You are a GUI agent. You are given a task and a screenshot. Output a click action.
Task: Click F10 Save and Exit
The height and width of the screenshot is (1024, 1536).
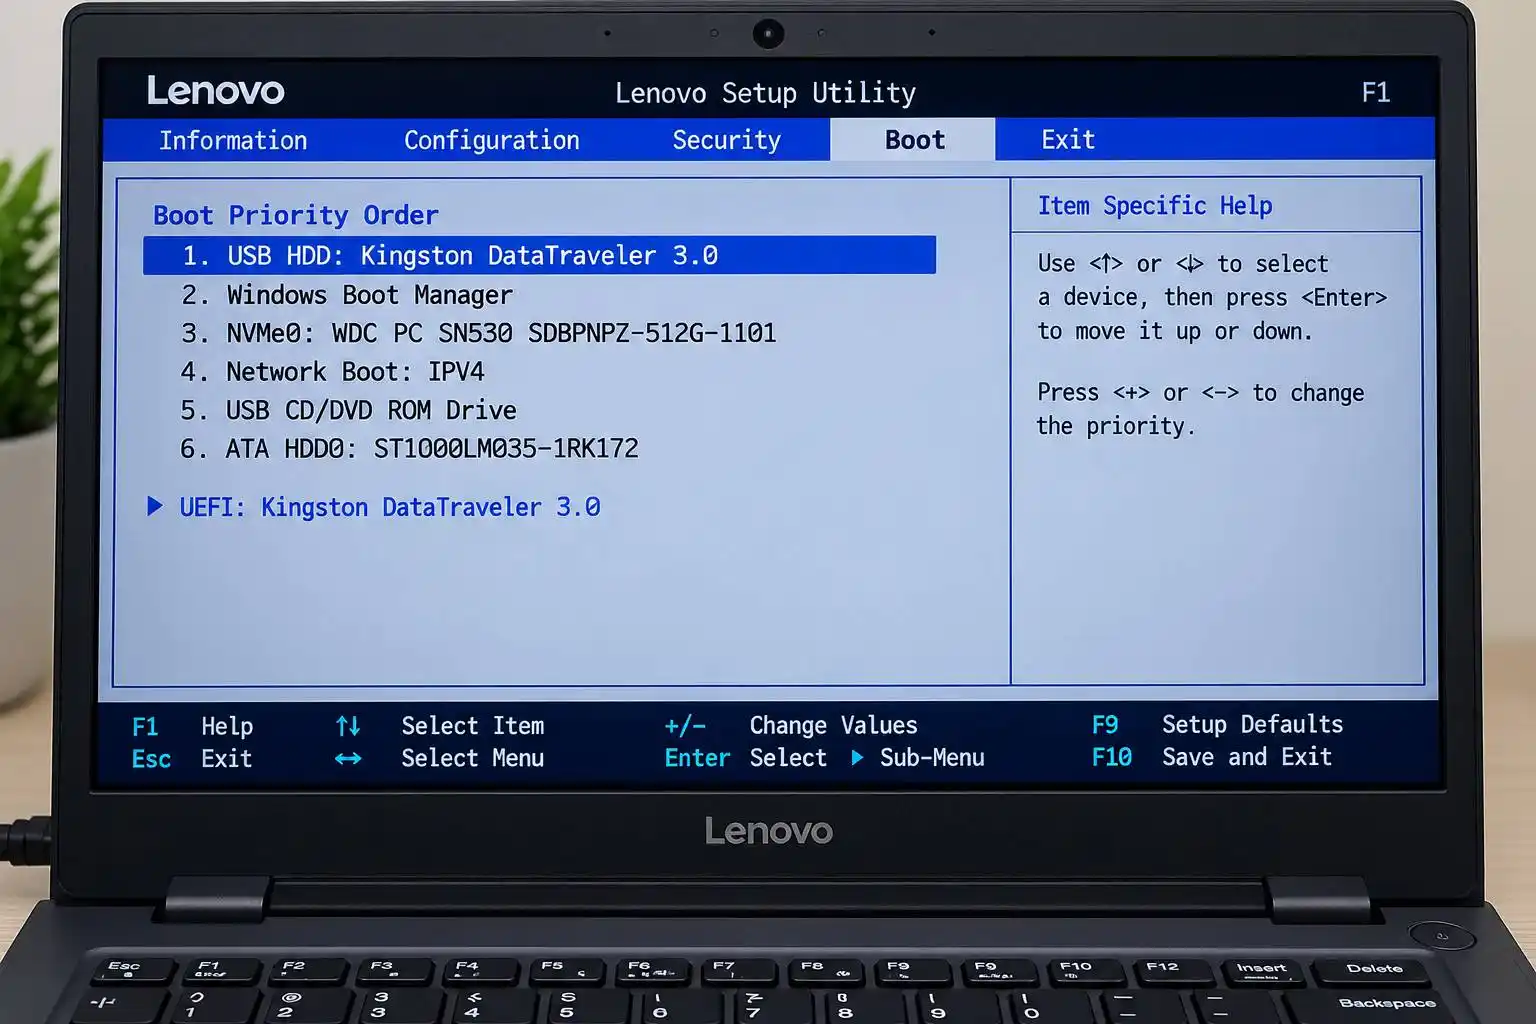coord(1211,757)
